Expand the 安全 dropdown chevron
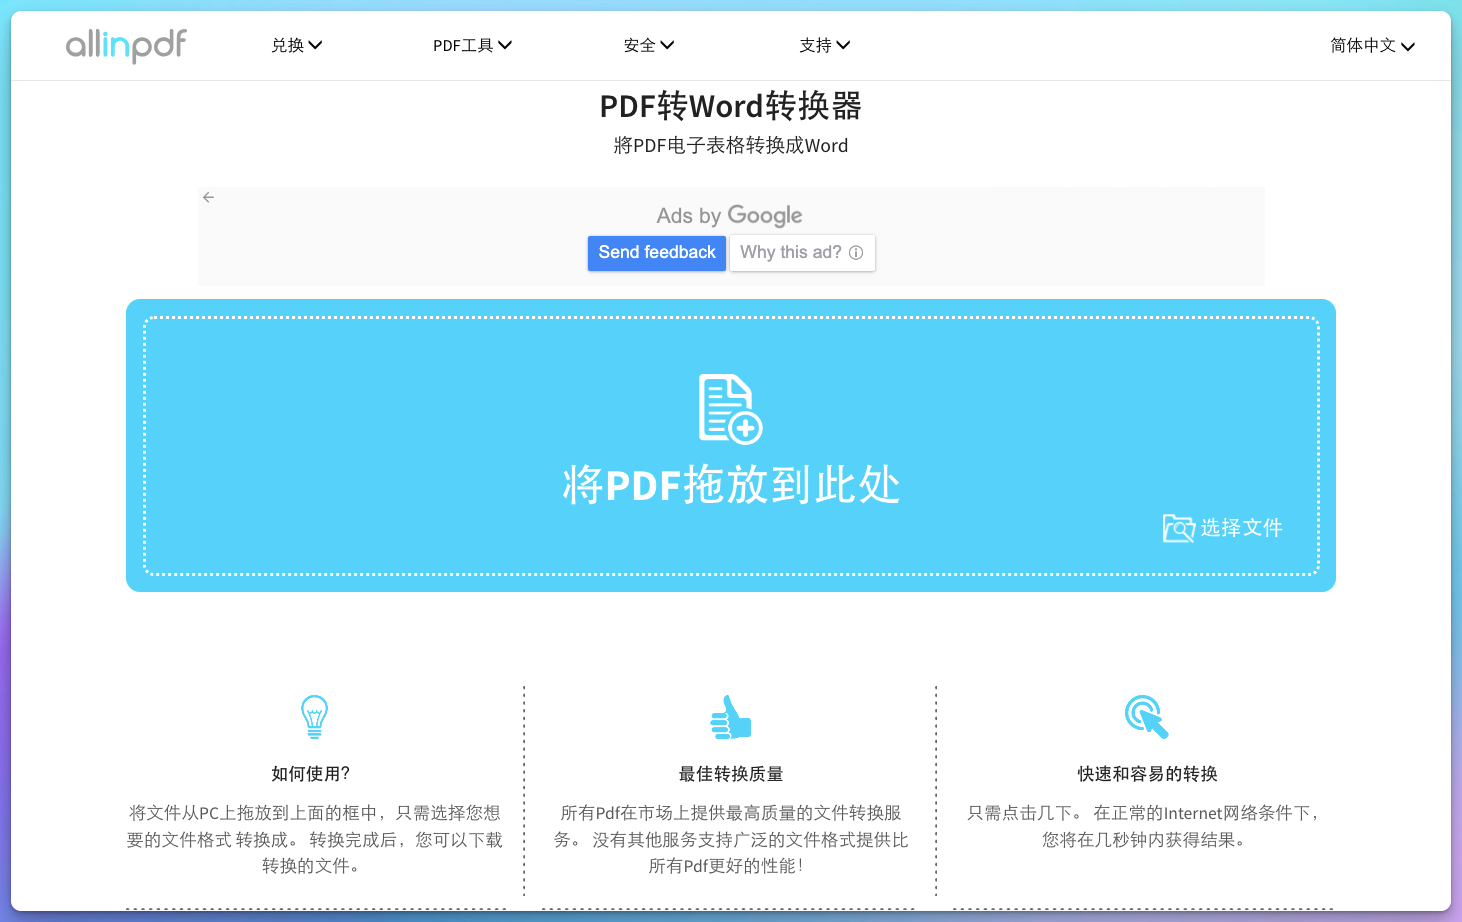 point(668,44)
